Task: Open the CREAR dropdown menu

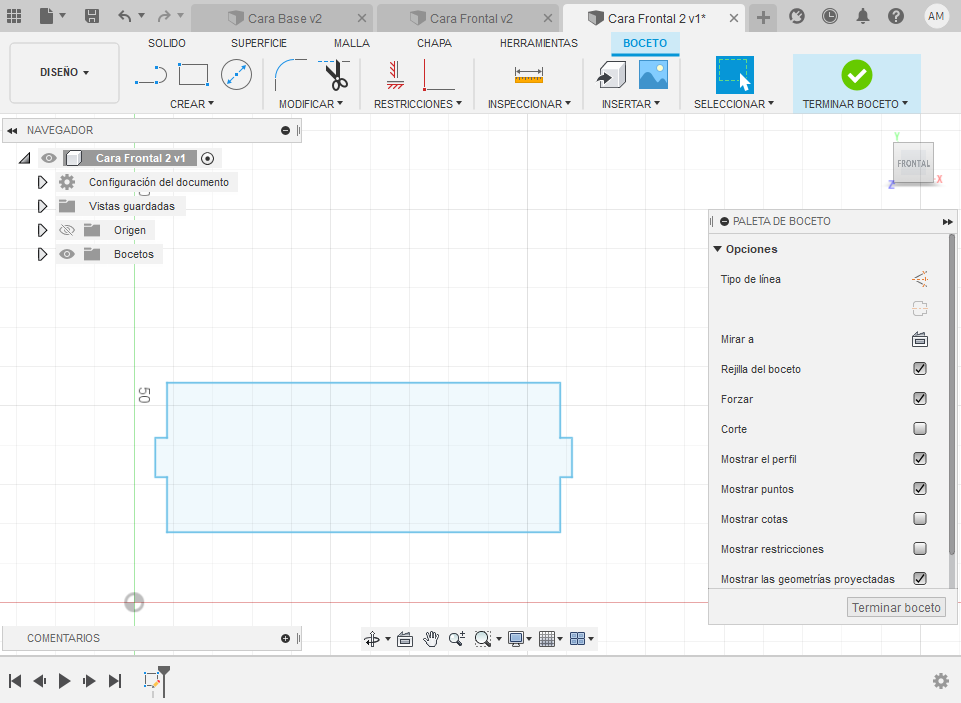Action: point(192,104)
